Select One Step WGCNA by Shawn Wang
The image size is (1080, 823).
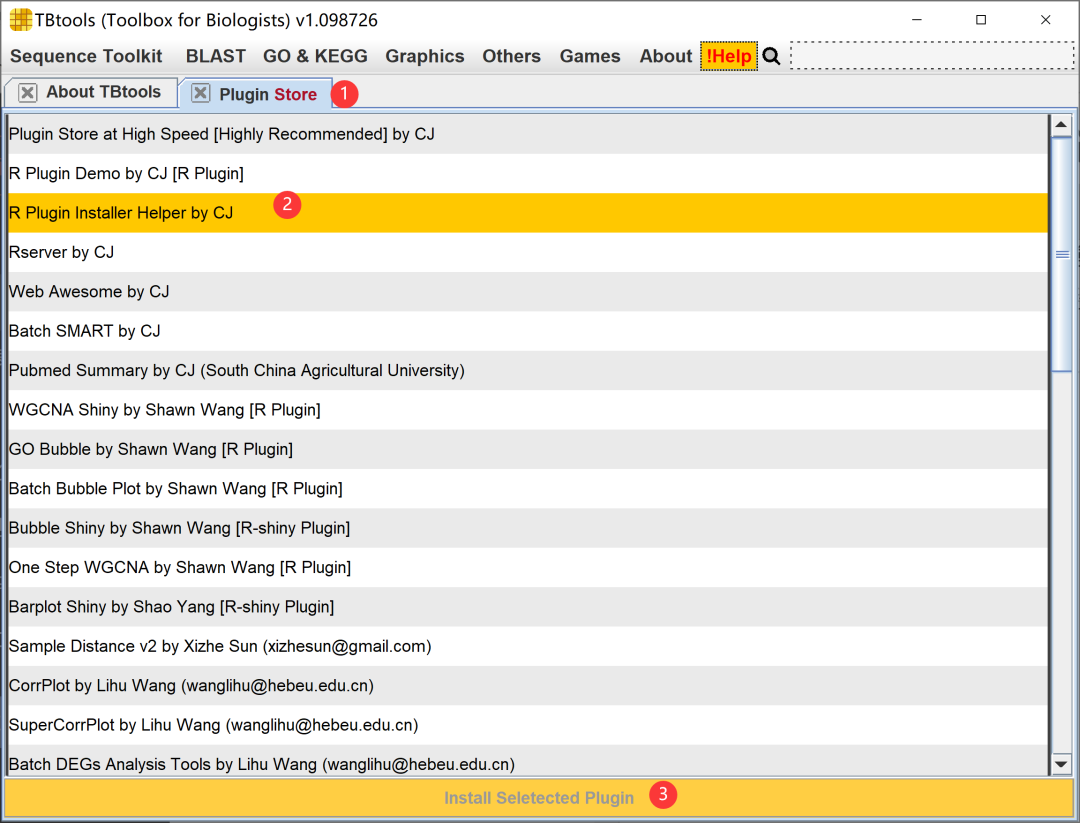tap(528, 567)
